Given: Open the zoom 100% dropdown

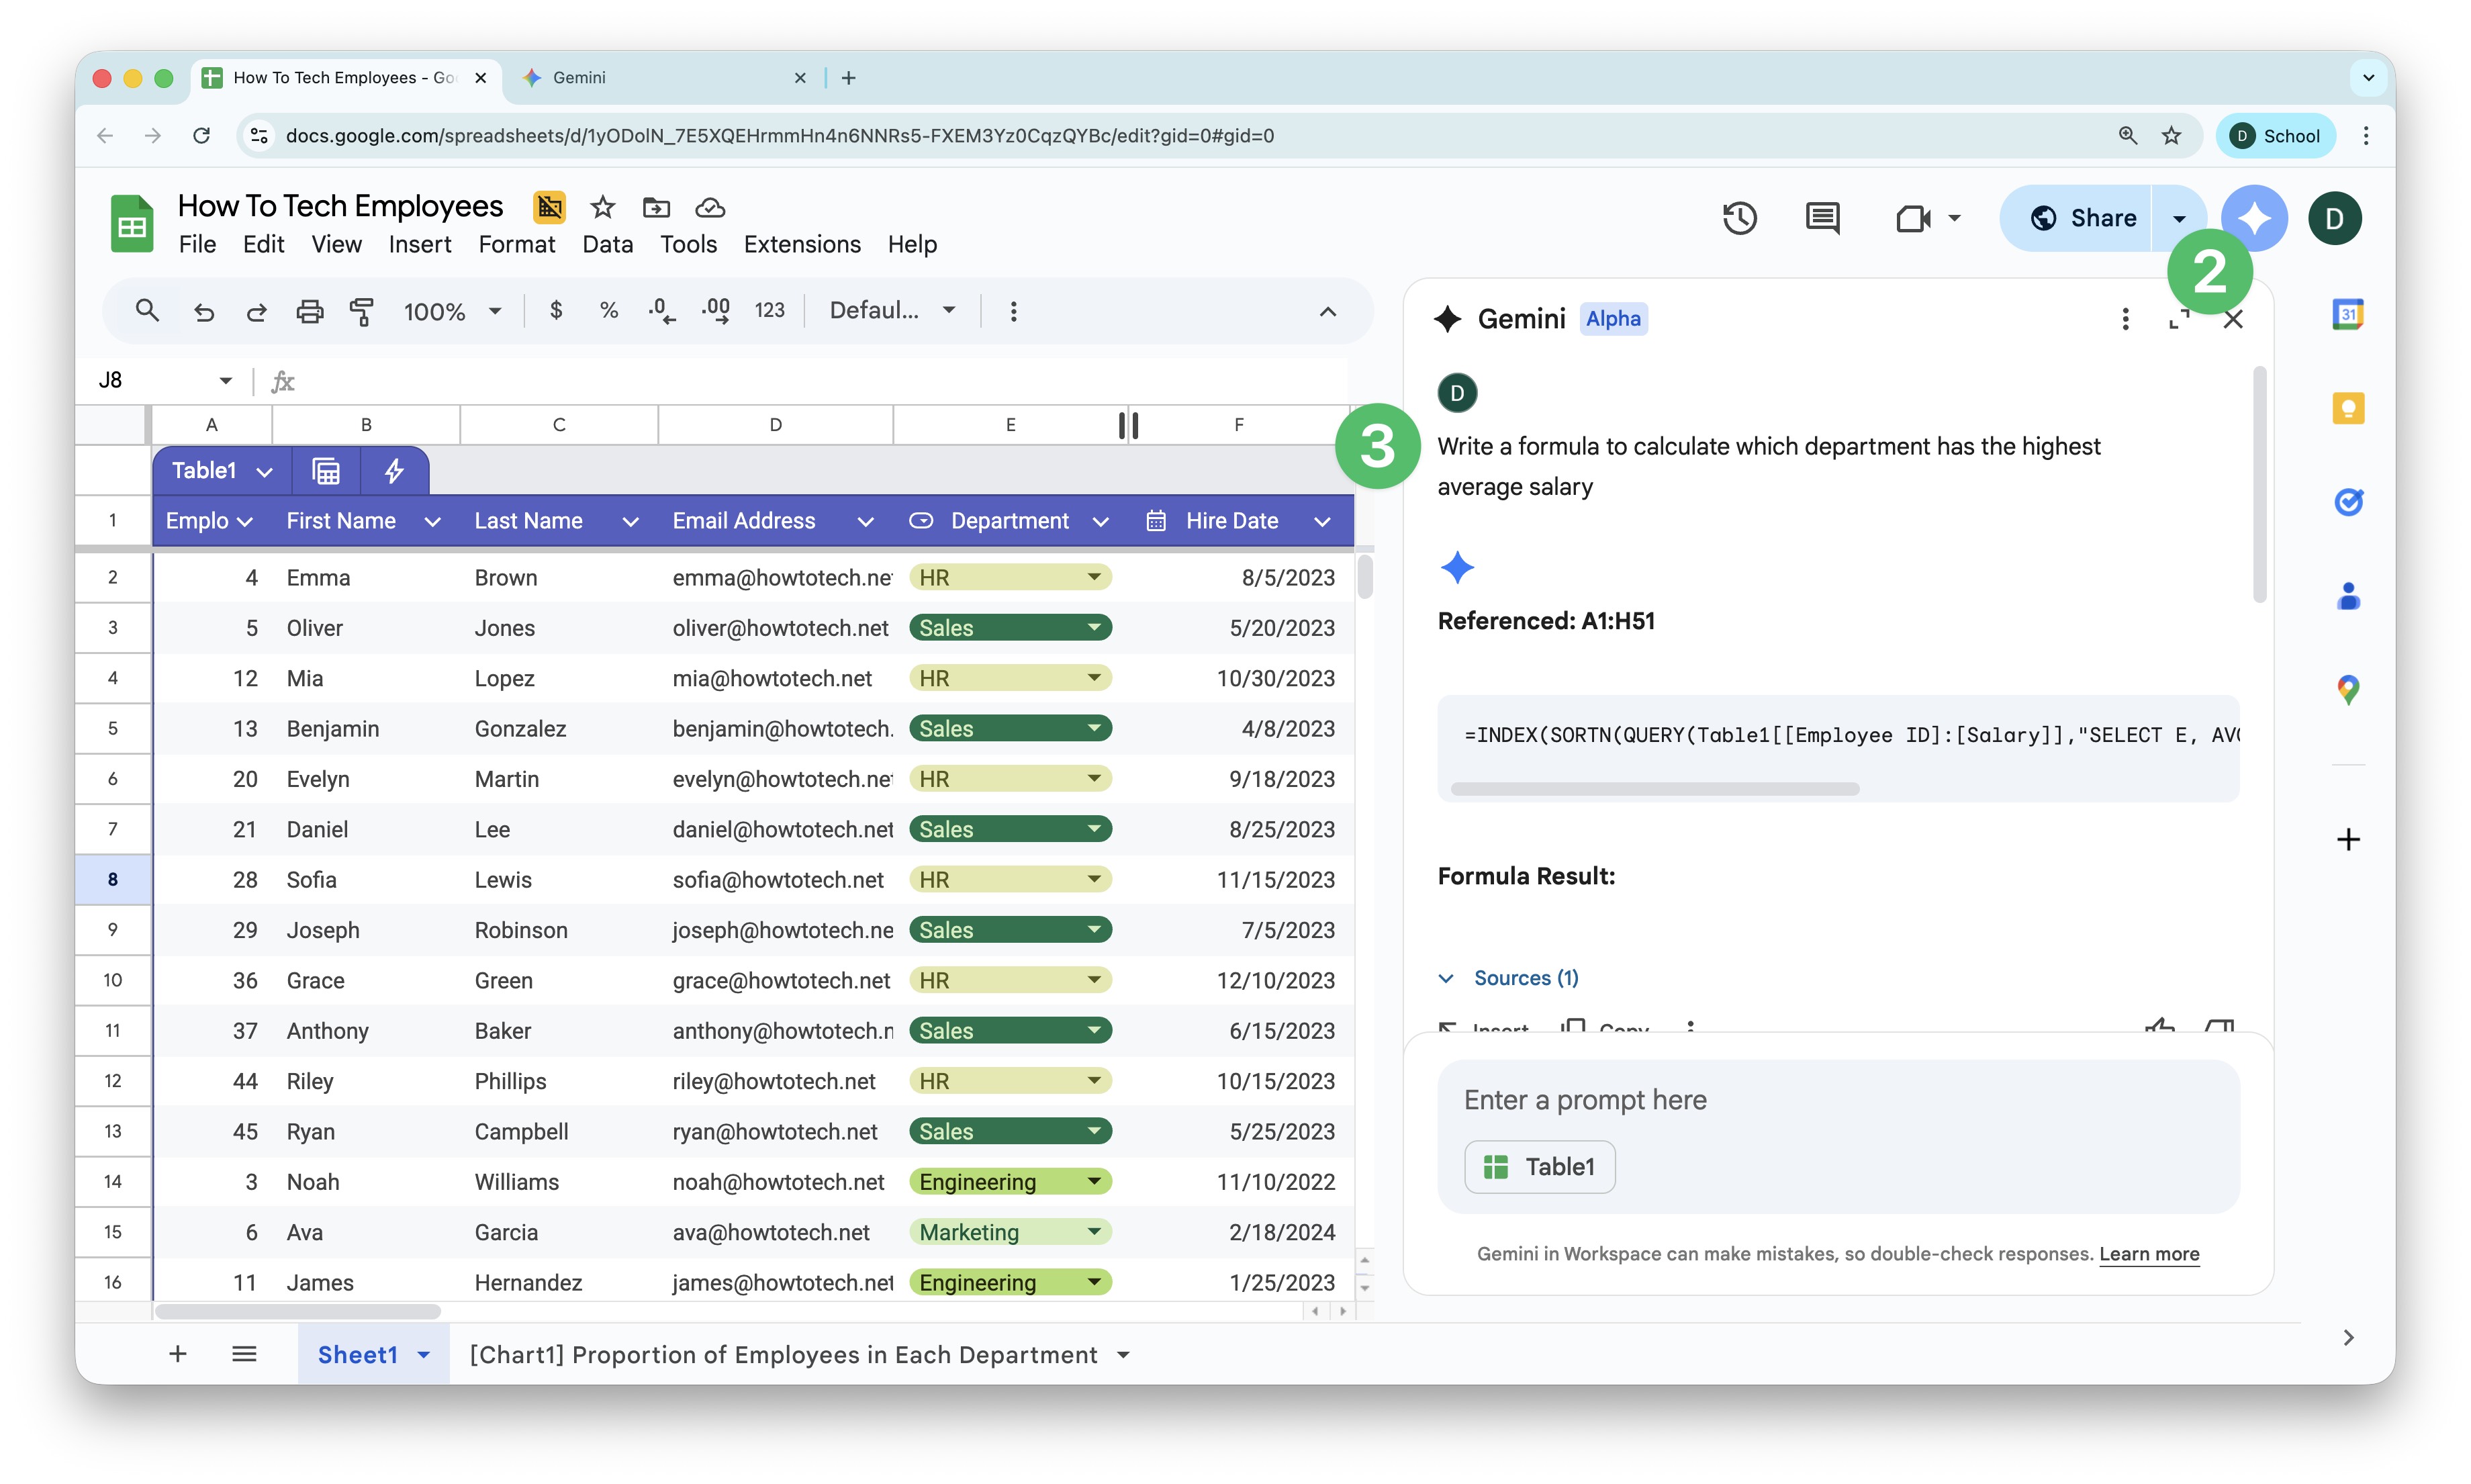Looking at the screenshot, I should (452, 311).
